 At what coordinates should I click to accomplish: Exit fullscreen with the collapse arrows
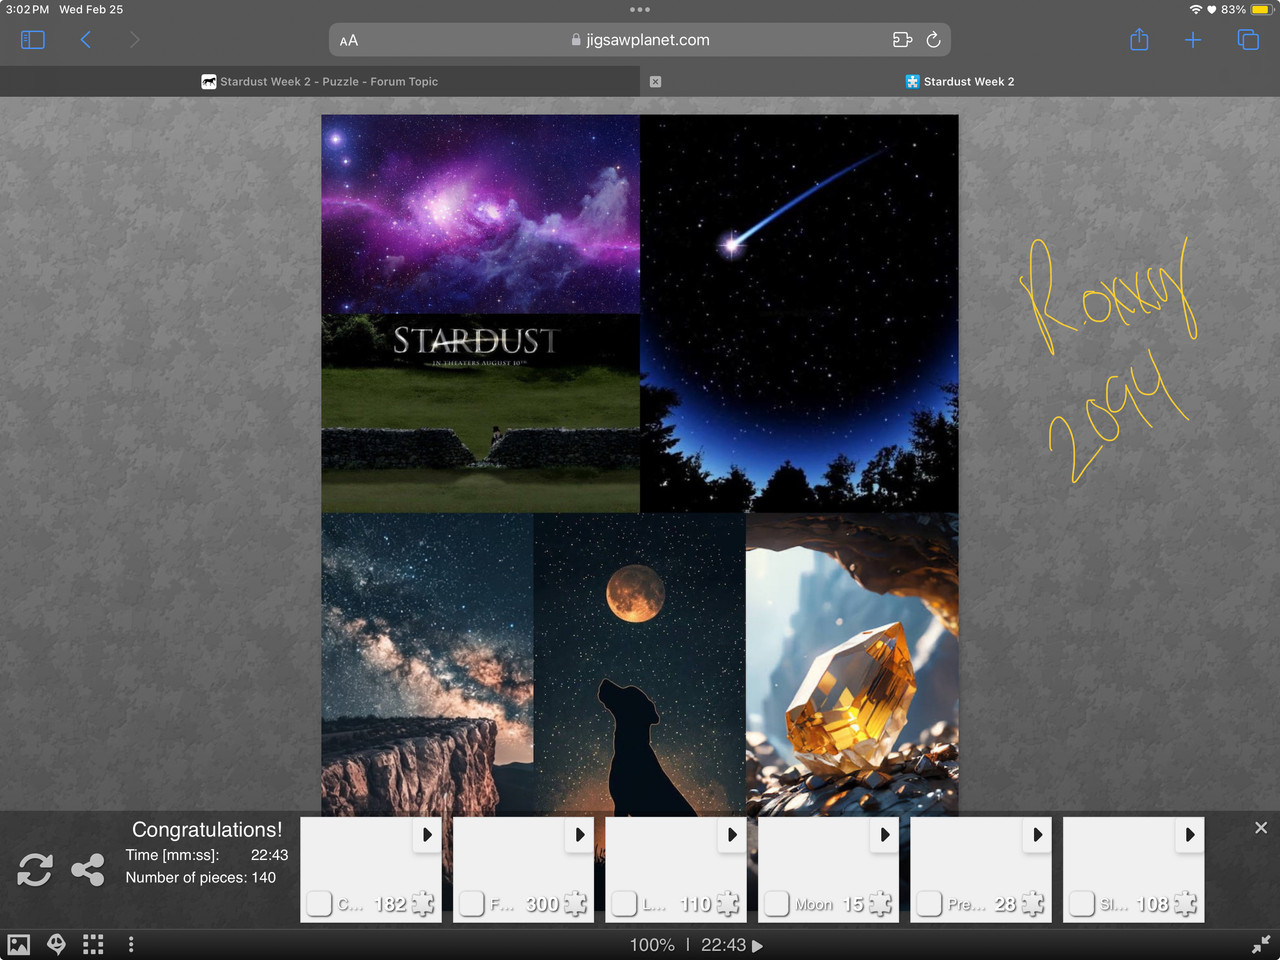(1261, 944)
